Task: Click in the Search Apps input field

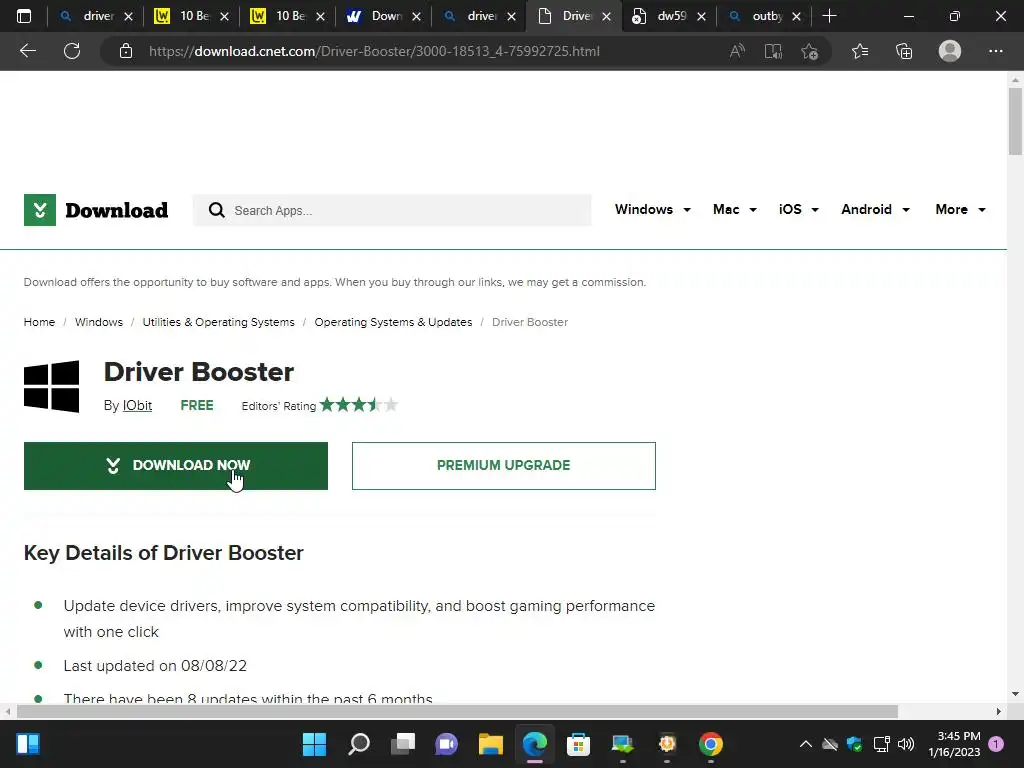Action: [x=392, y=210]
